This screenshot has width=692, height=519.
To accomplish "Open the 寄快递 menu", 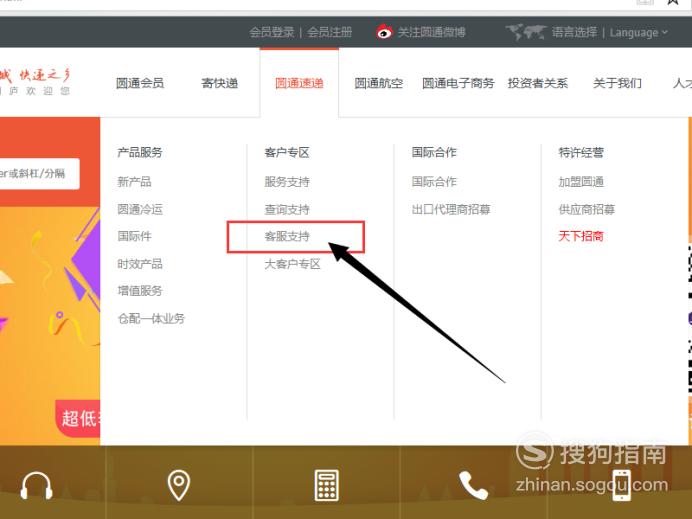I will click(x=219, y=83).
